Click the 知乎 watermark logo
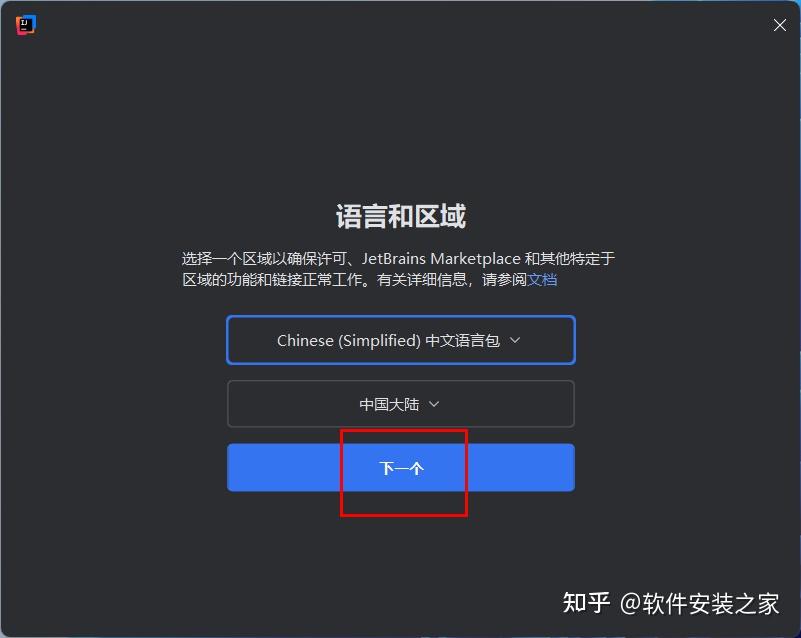 (586, 603)
